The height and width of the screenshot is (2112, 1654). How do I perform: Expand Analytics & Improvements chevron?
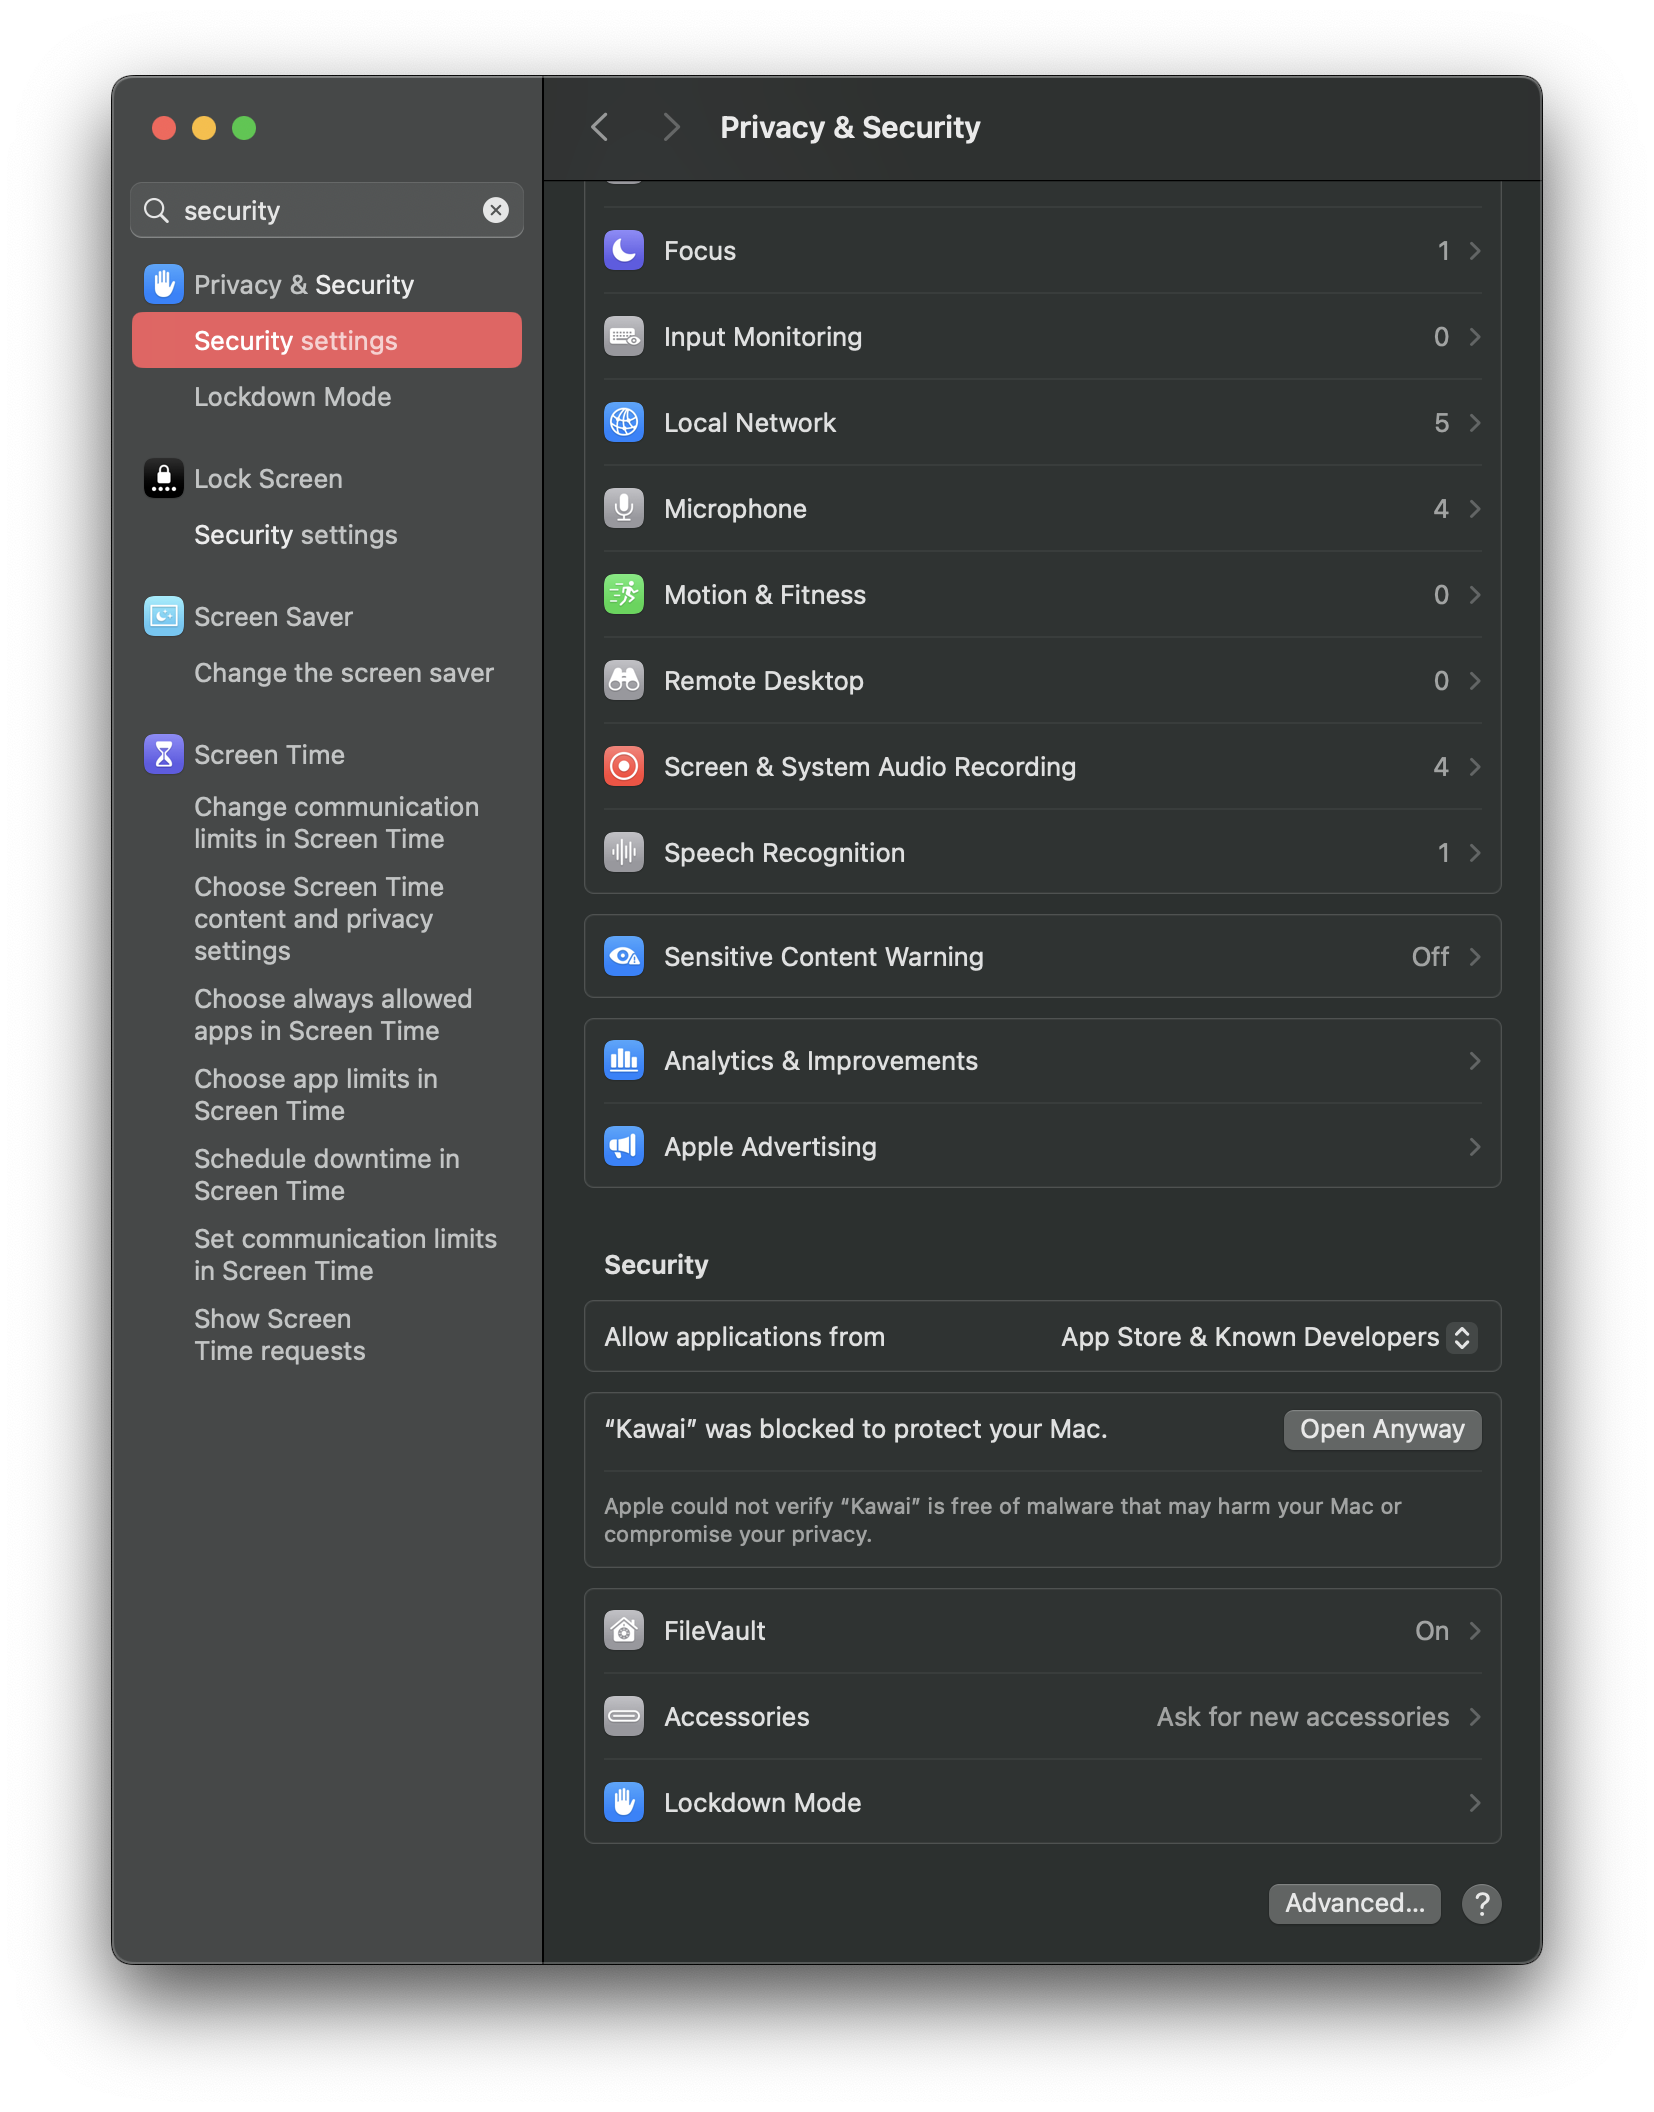[1474, 1061]
